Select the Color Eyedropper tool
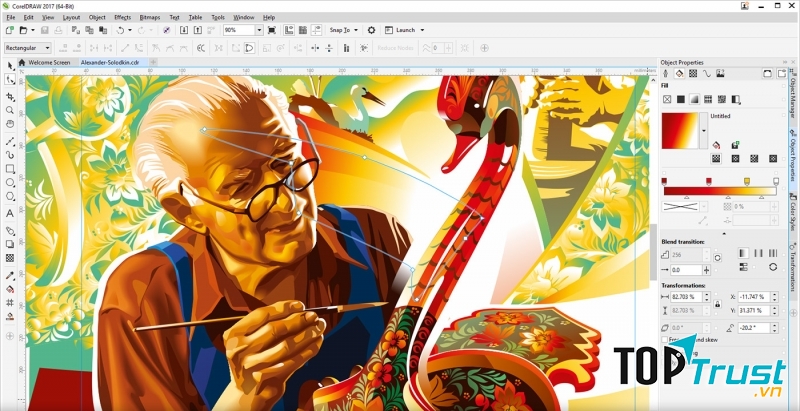 (10, 275)
